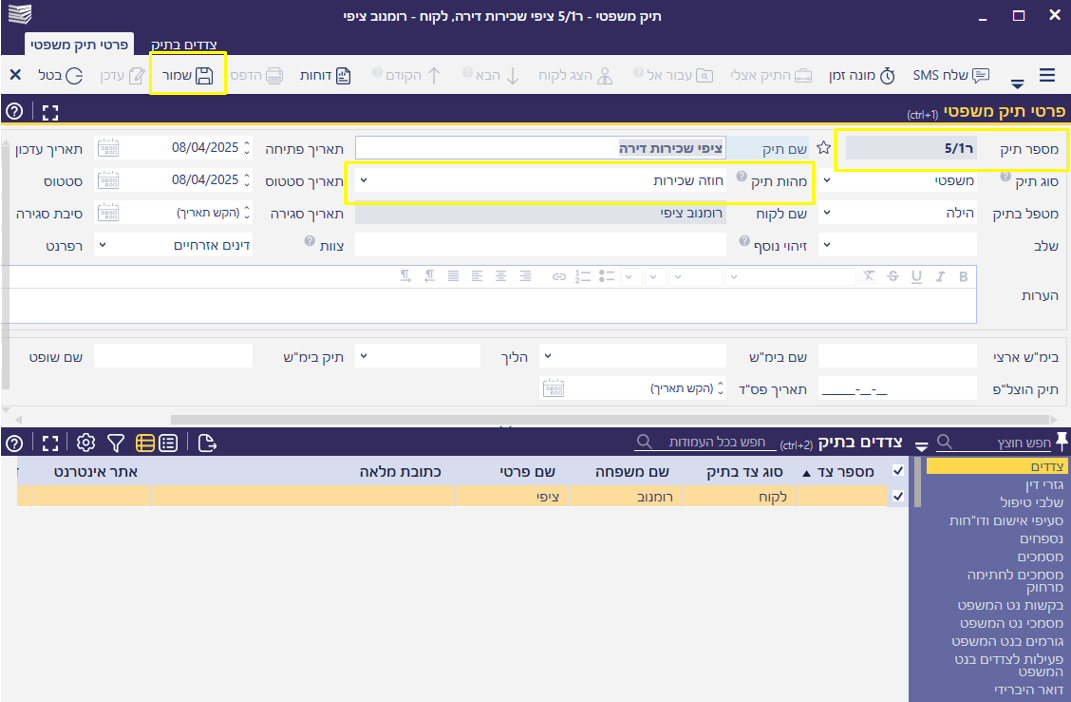The width and height of the screenshot is (1071, 702).
Task: Click the Edit (עדכן) pencil icon
Action: [x=137, y=75]
